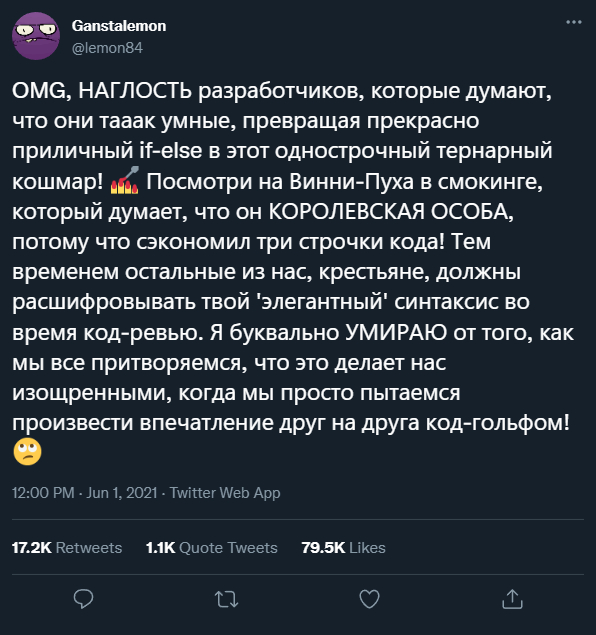This screenshot has width=596, height=635.
Task: Click the Twitter Web App source link
Action: point(225,493)
